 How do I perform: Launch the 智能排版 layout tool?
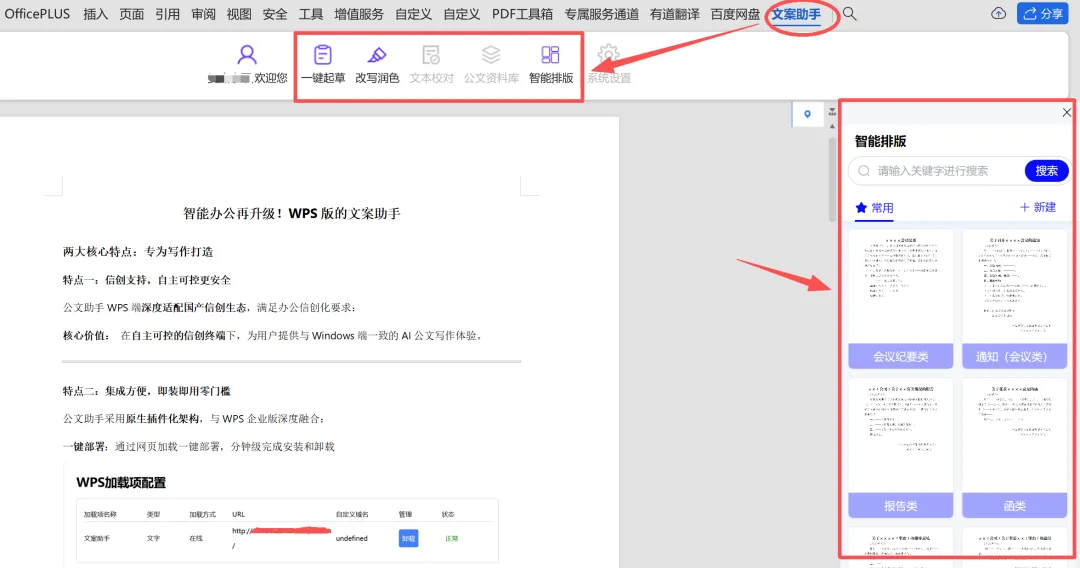[x=550, y=65]
